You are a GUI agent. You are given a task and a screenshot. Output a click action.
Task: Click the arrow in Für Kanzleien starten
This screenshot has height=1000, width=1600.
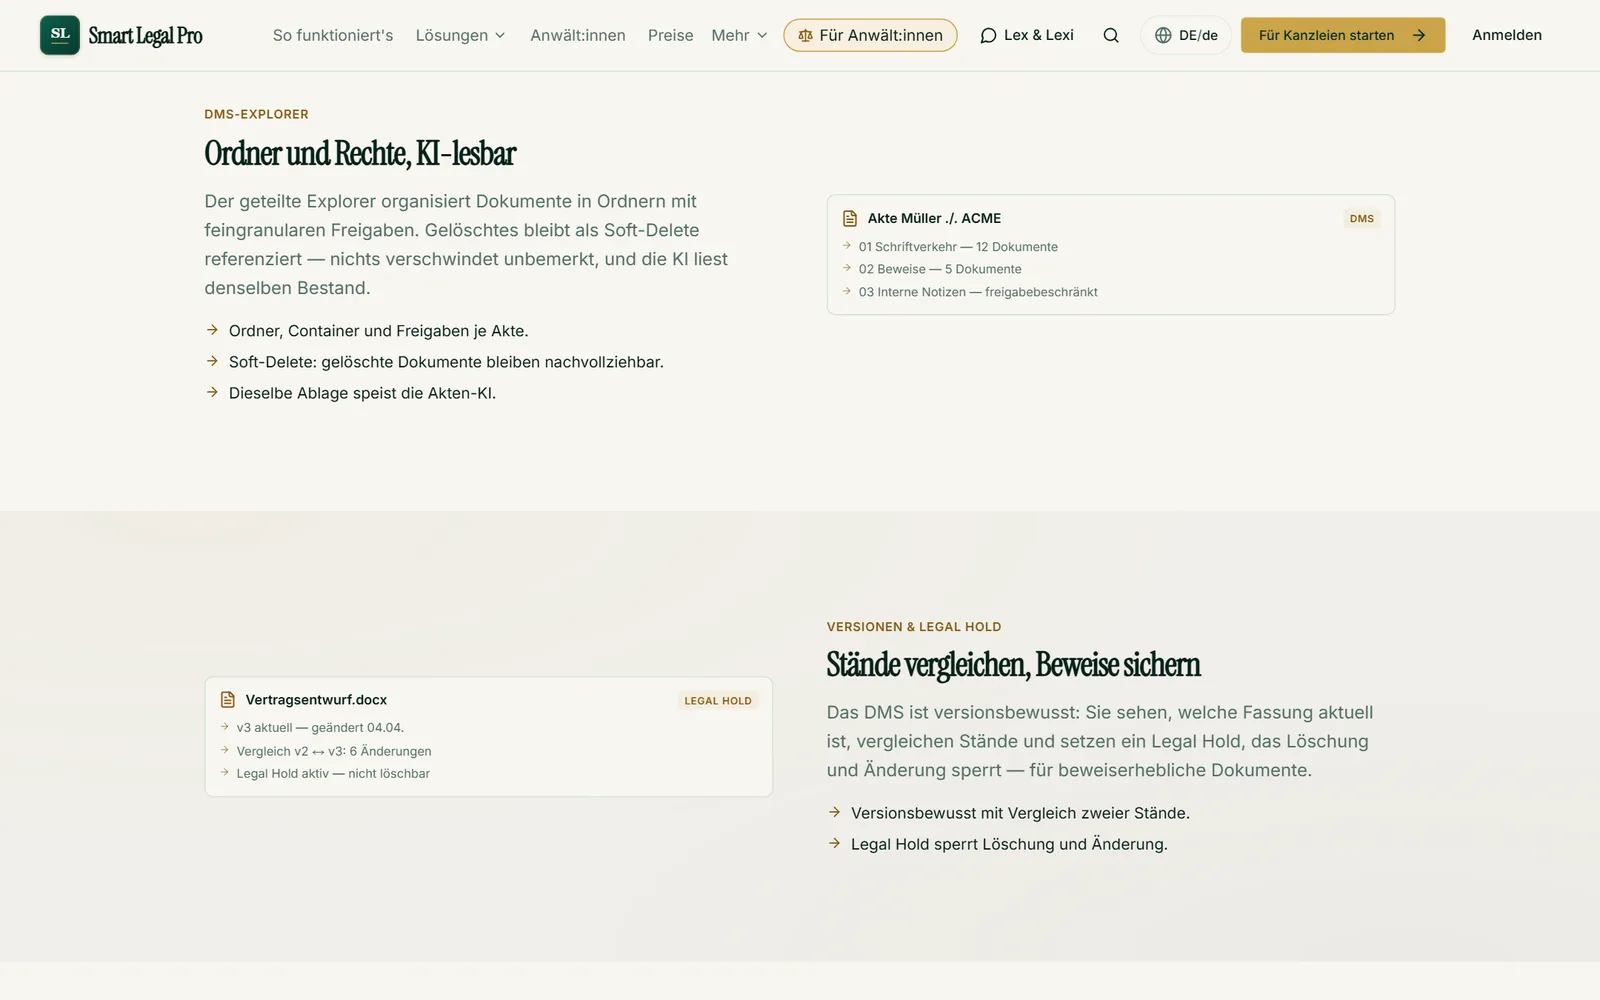point(1419,35)
